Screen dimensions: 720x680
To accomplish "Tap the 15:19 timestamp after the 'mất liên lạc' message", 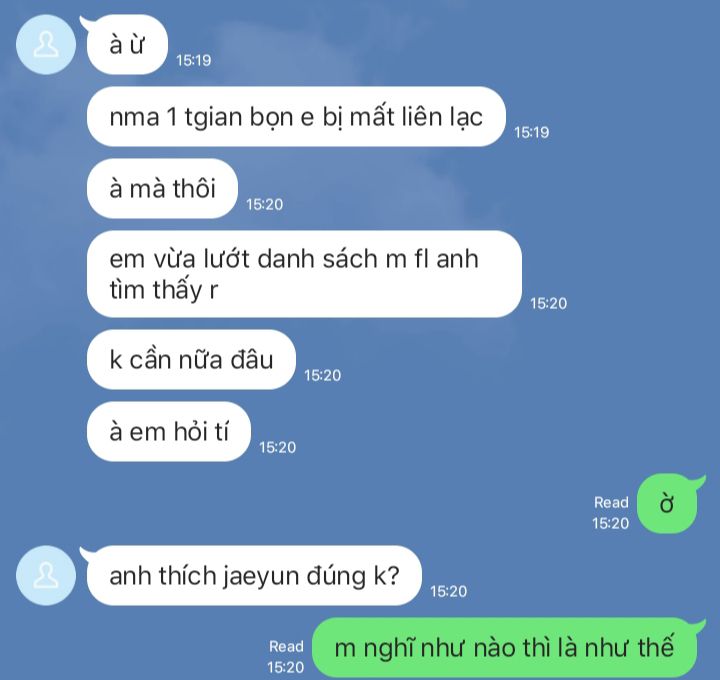I will point(532,132).
